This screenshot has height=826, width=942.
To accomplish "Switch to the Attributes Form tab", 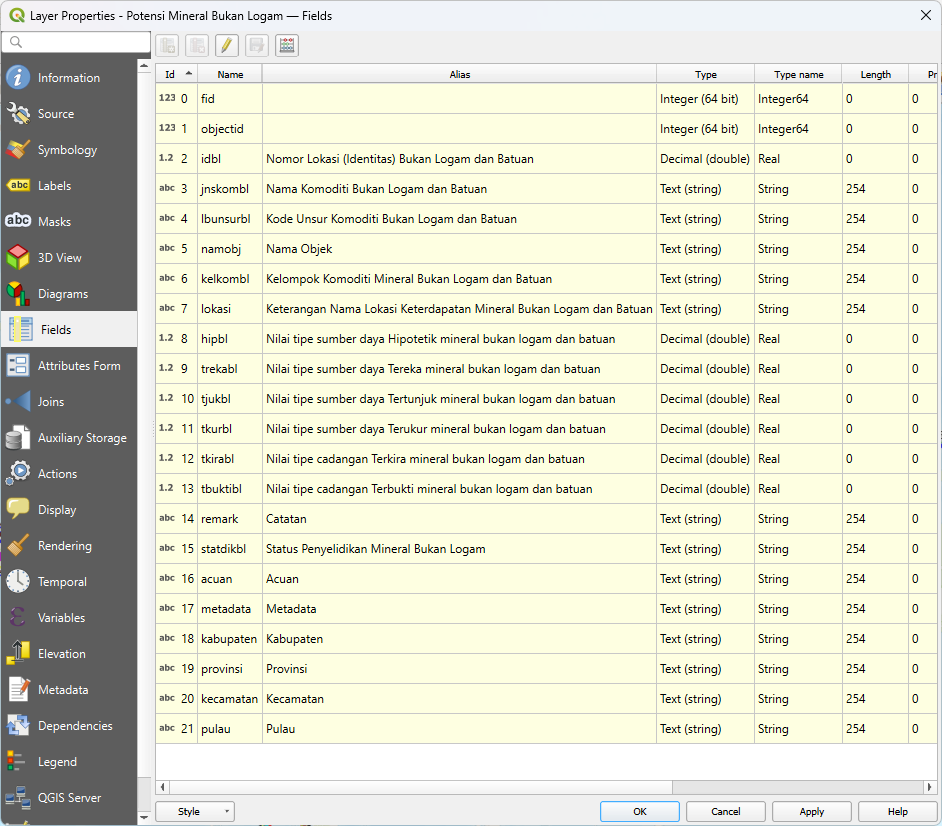I will (78, 366).
